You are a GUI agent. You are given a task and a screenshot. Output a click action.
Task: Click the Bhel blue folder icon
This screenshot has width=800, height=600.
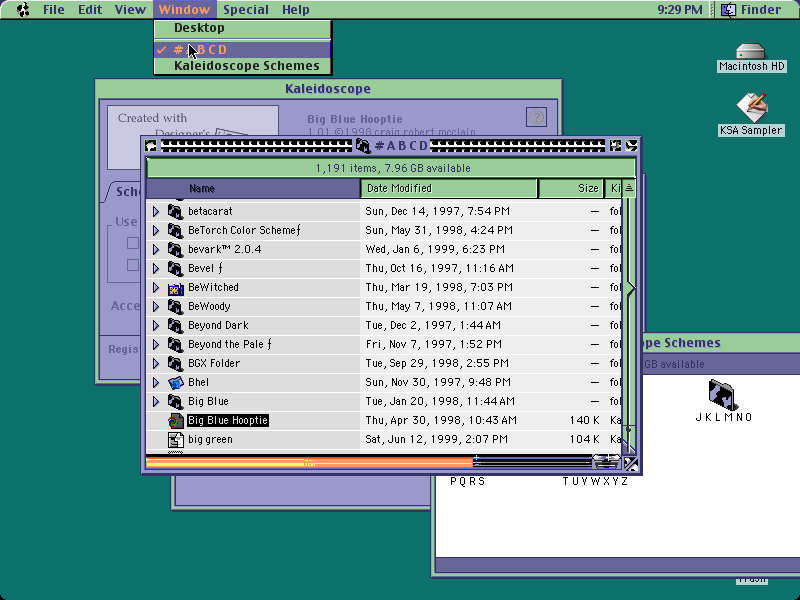(175, 383)
